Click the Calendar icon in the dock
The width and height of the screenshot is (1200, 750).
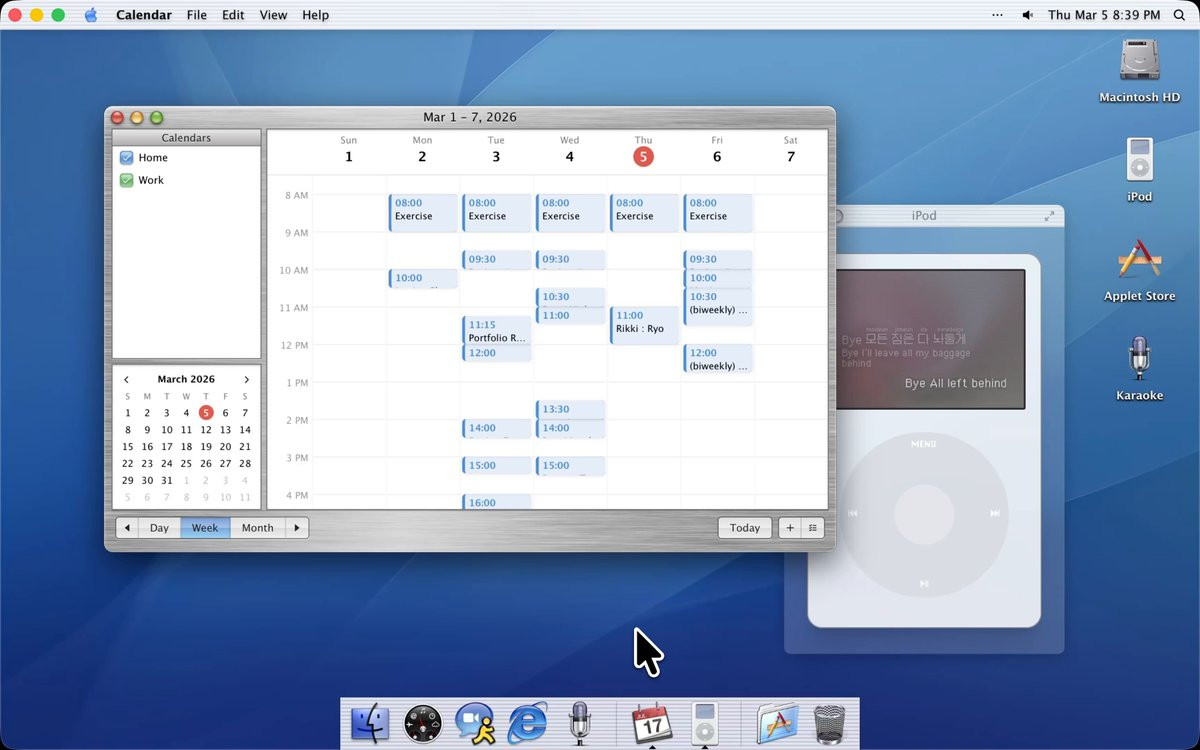[652, 722]
